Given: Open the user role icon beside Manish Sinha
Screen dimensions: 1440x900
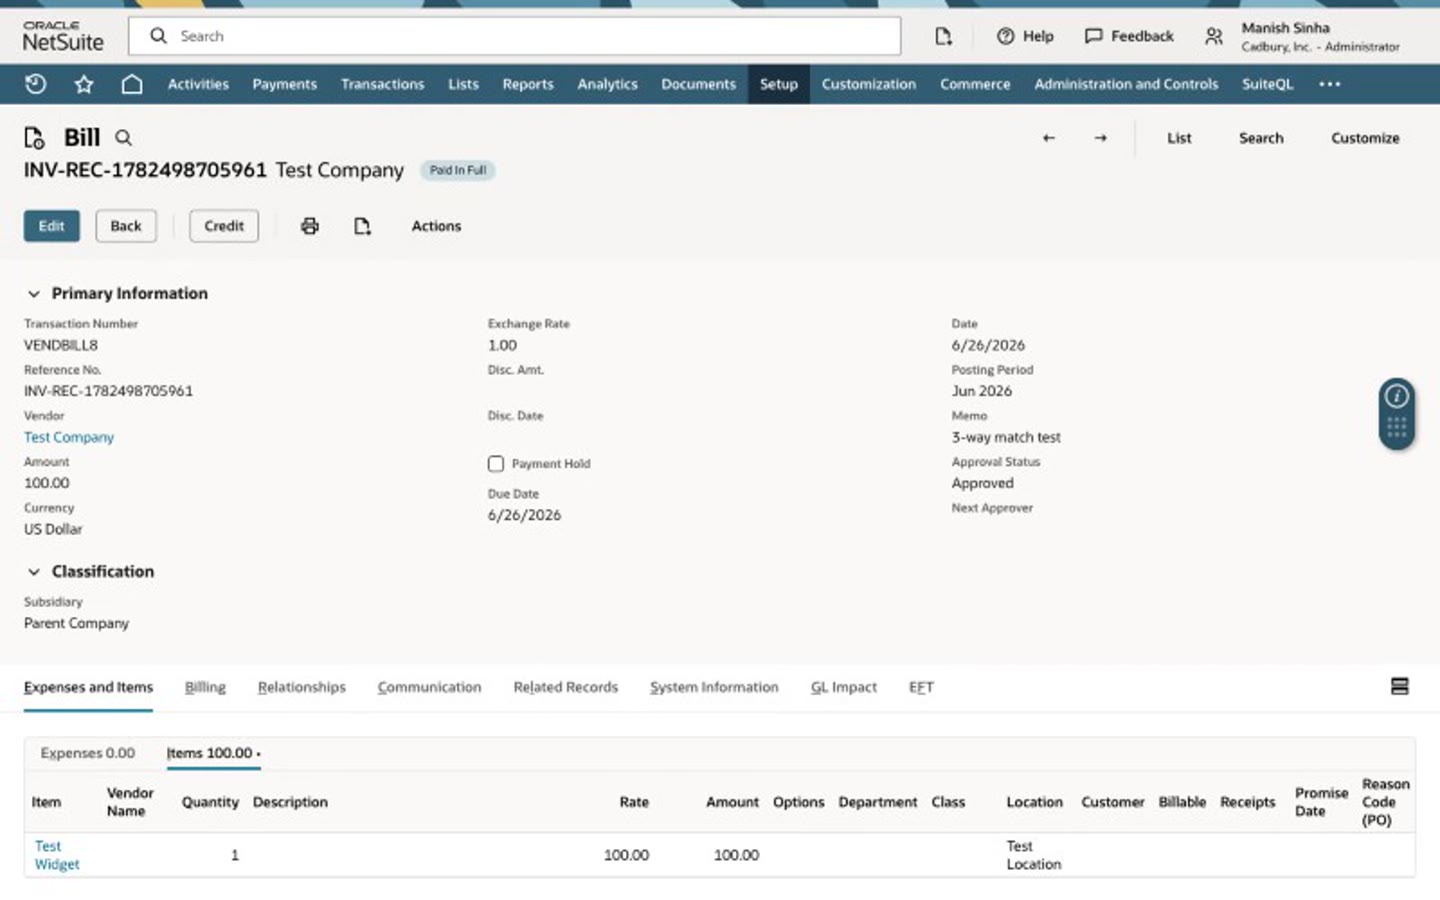Looking at the screenshot, I should (x=1213, y=36).
